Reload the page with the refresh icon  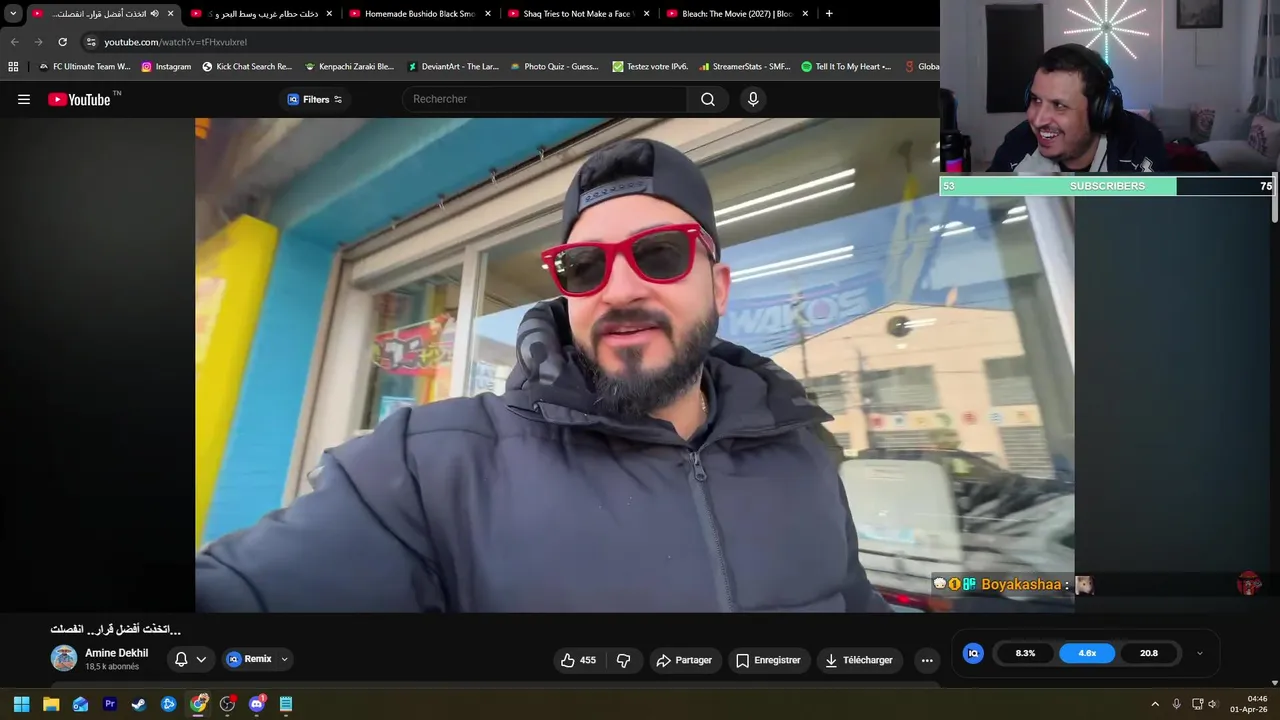62,42
